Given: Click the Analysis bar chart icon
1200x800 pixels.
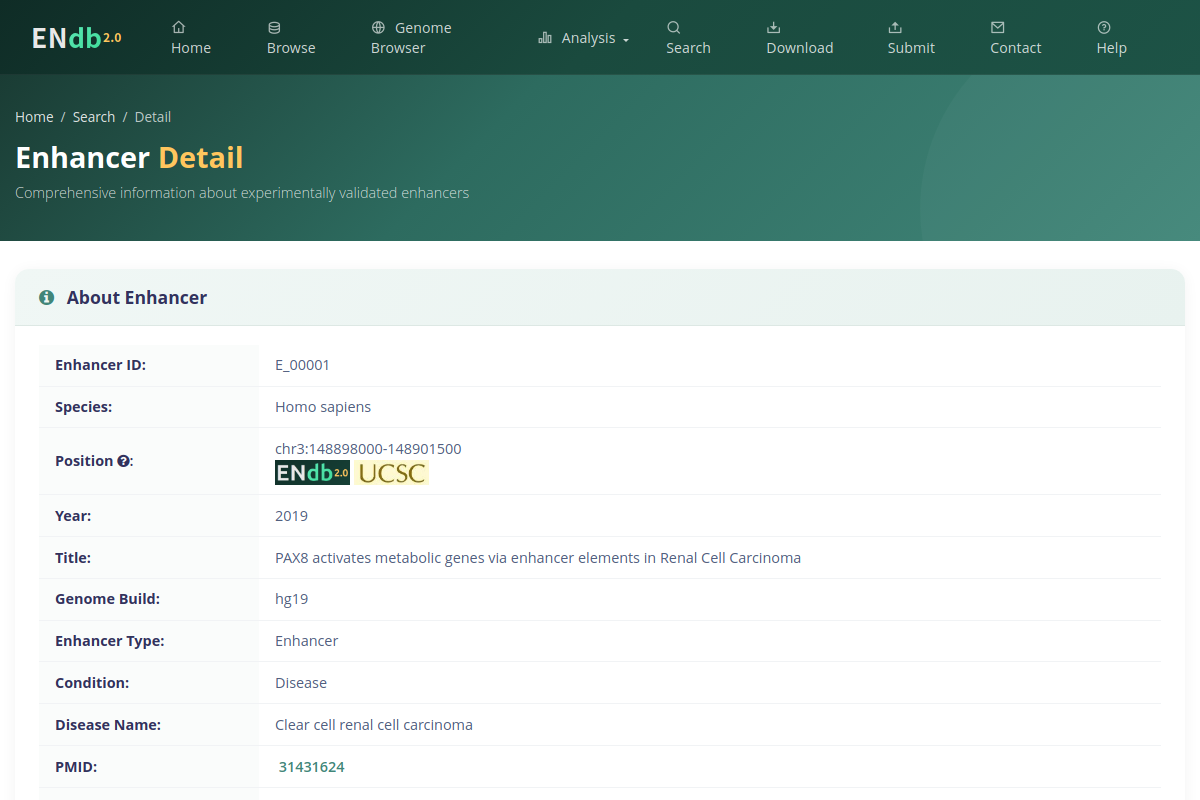Looking at the screenshot, I should coord(545,38).
